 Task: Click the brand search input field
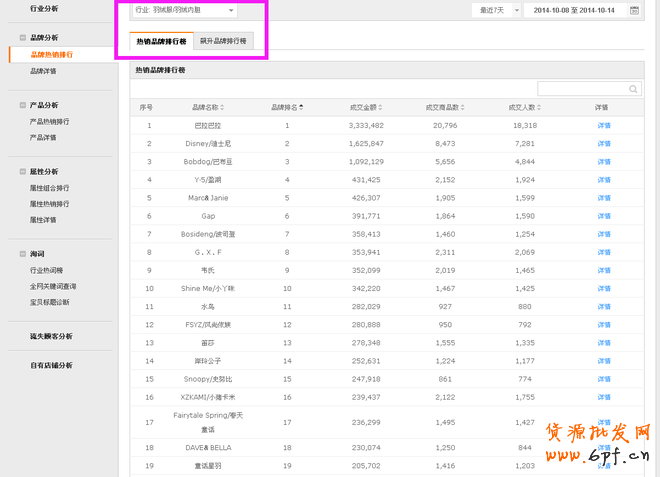pos(583,89)
